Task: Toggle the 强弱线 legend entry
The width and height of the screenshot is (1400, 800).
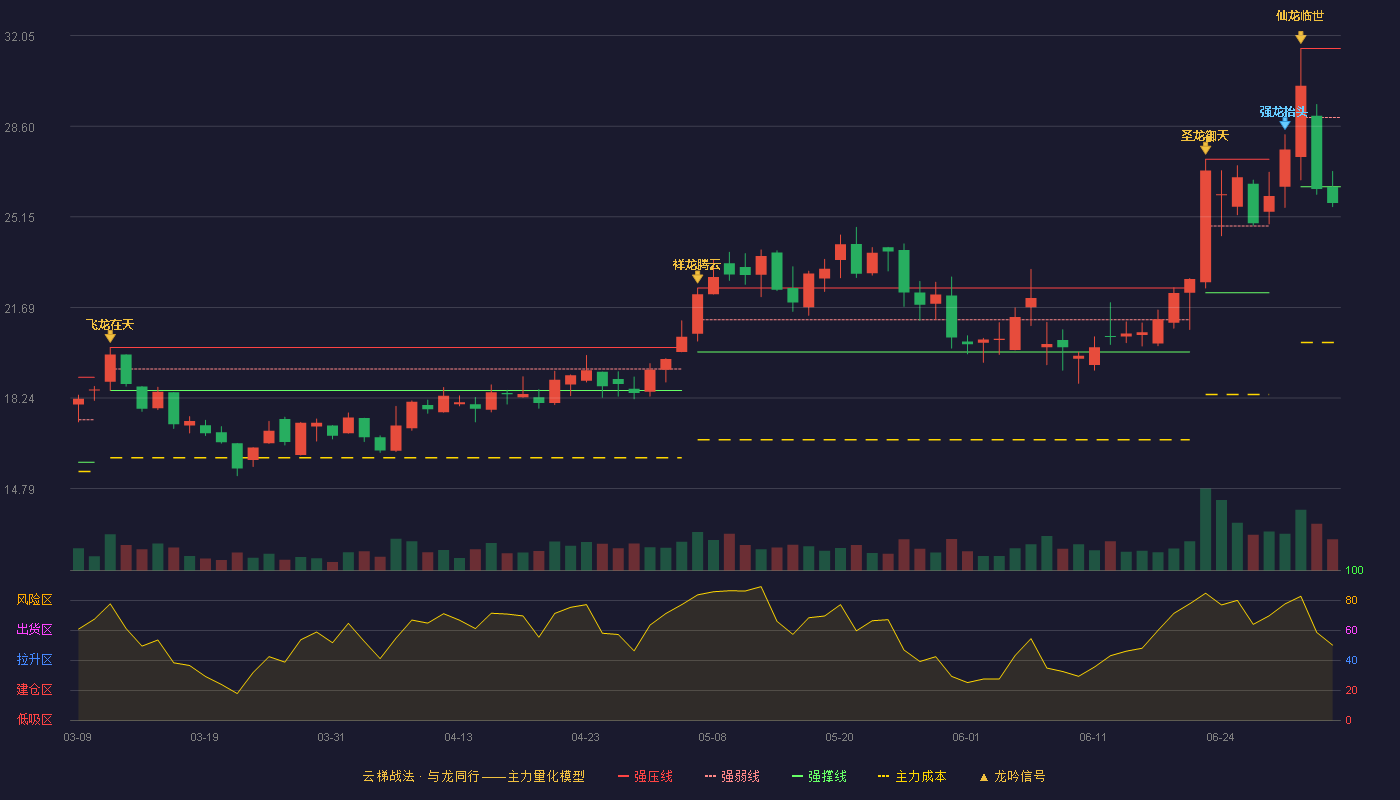Action: 732,776
